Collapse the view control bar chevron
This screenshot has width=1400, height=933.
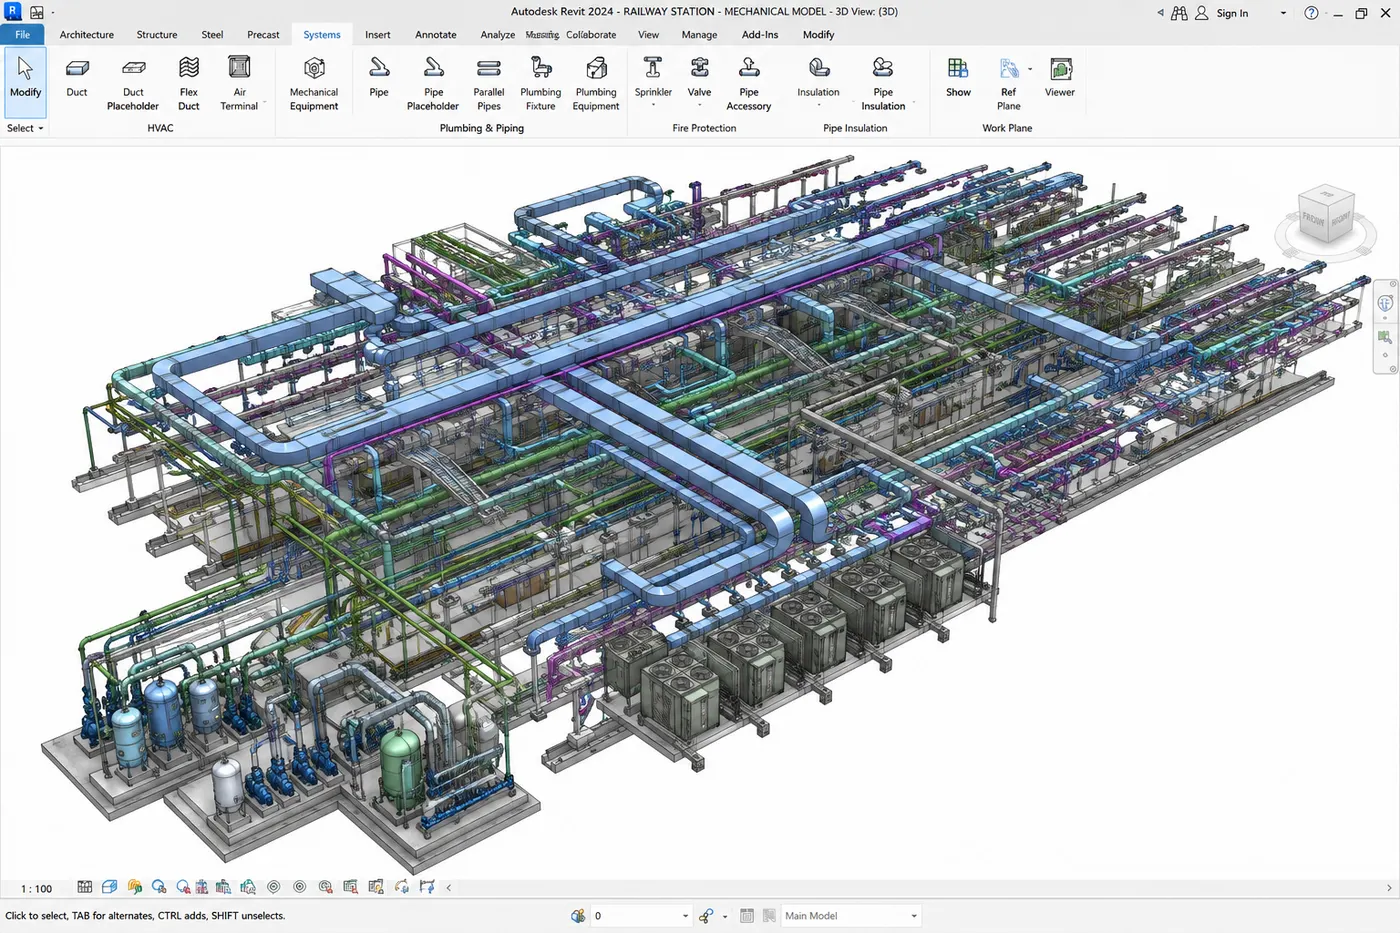coord(449,887)
